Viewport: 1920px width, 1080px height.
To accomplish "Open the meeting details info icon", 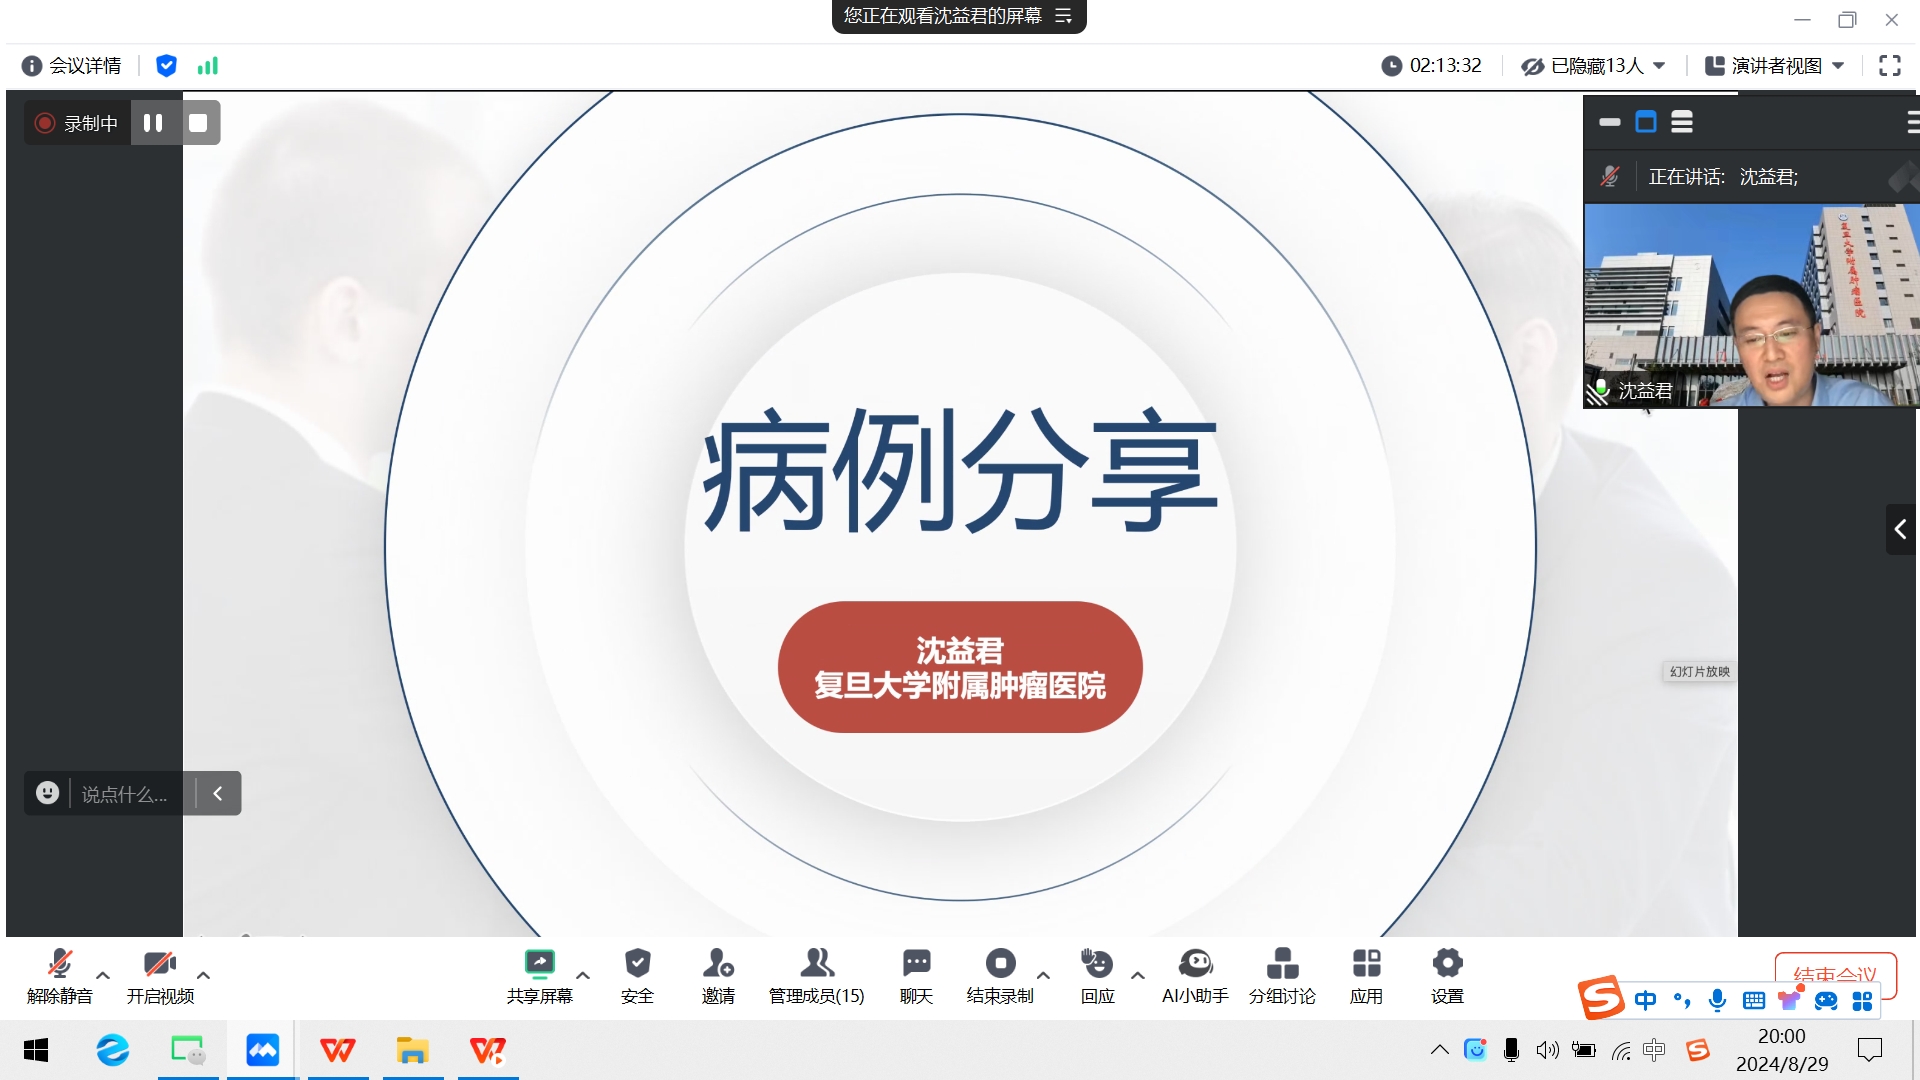I will [32, 66].
